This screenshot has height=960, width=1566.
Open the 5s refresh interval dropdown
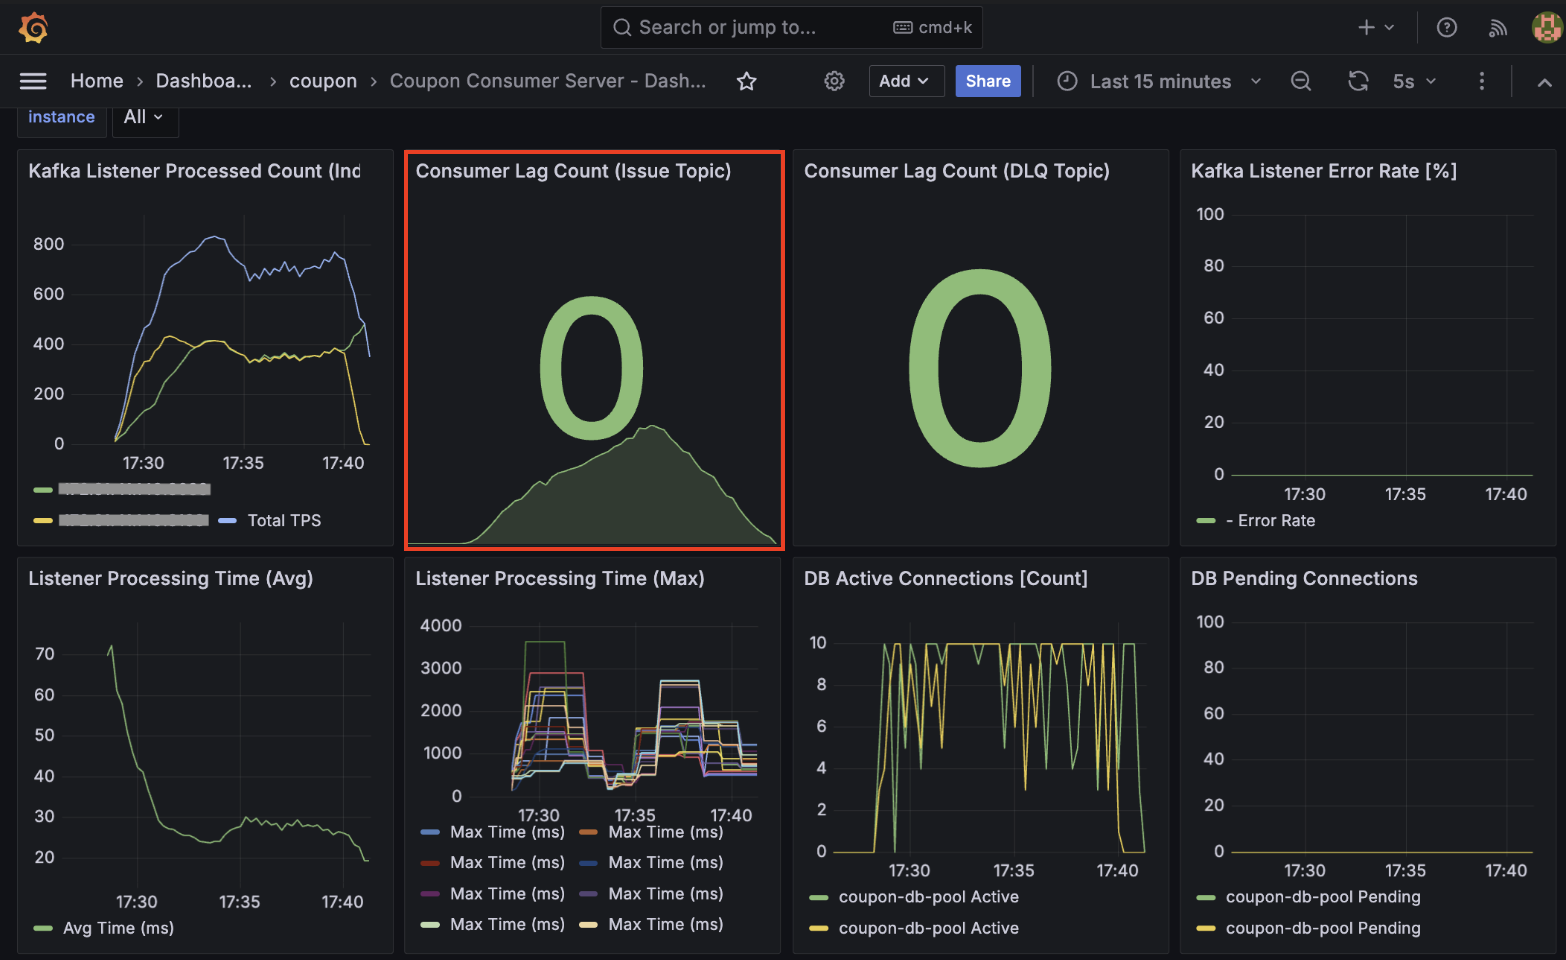pyautogui.click(x=1414, y=81)
